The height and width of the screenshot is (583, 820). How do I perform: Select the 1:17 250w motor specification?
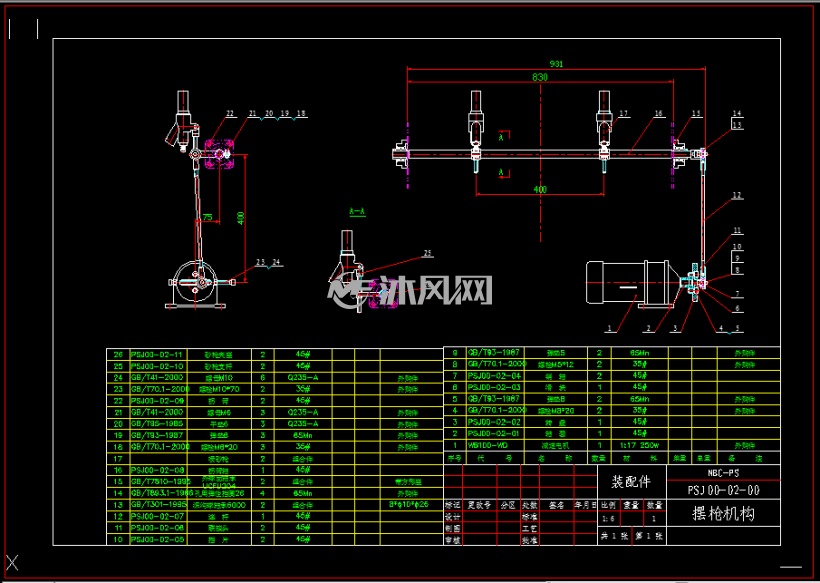(x=639, y=445)
